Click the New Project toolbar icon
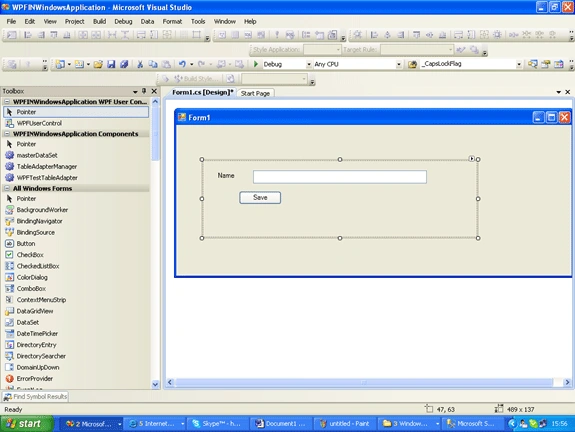The width and height of the screenshot is (575, 432). (x=60, y=65)
